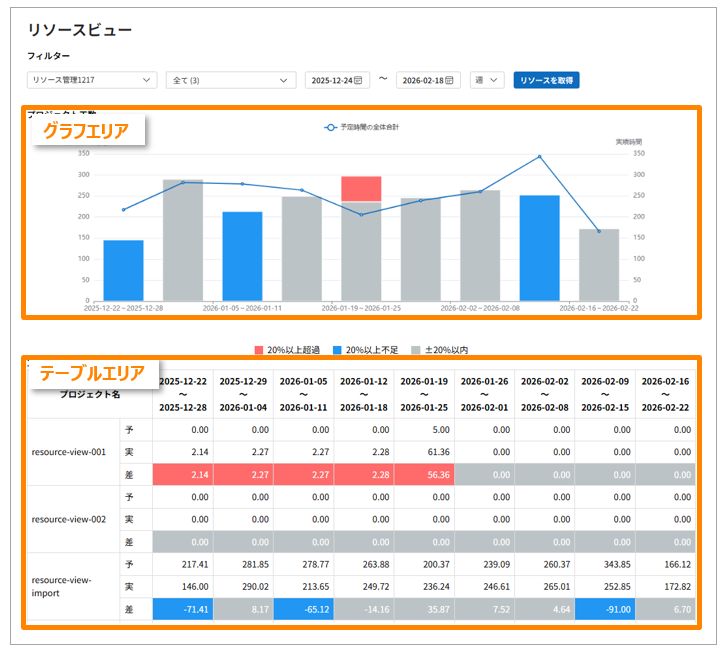Viewport: 724px width, 652px height.
Task: Click the blue -91.00 difference cell
Action: point(604,610)
